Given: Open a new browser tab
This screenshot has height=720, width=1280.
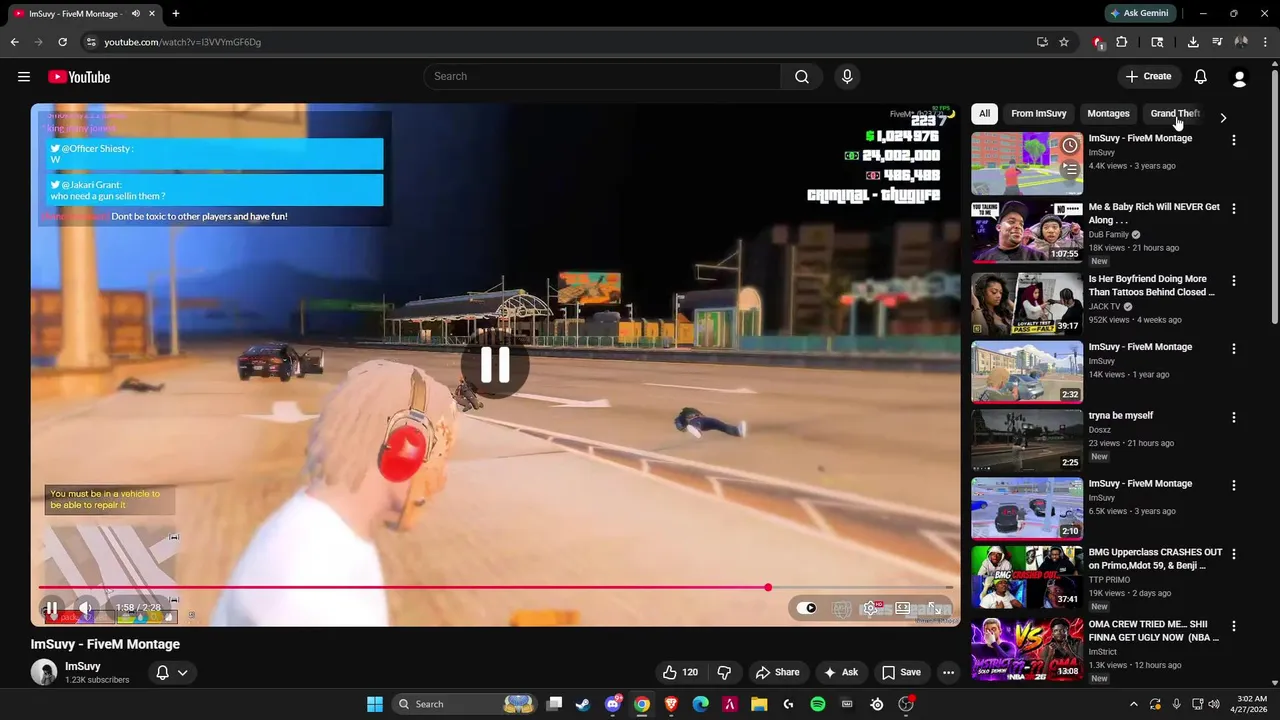Looking at the screenshot, I should tap(176, 14).
